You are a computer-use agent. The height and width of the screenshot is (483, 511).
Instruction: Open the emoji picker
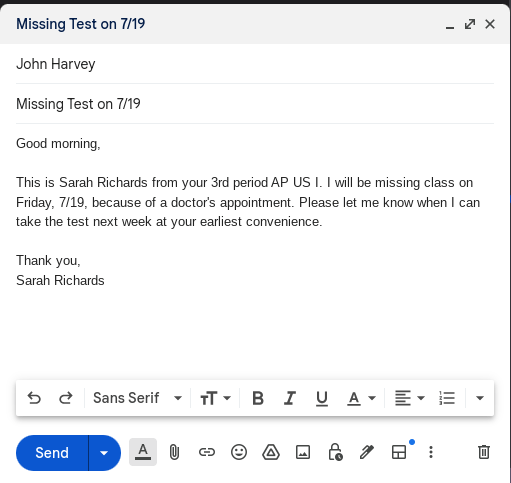pyautogui.click(x=239, y=452)
